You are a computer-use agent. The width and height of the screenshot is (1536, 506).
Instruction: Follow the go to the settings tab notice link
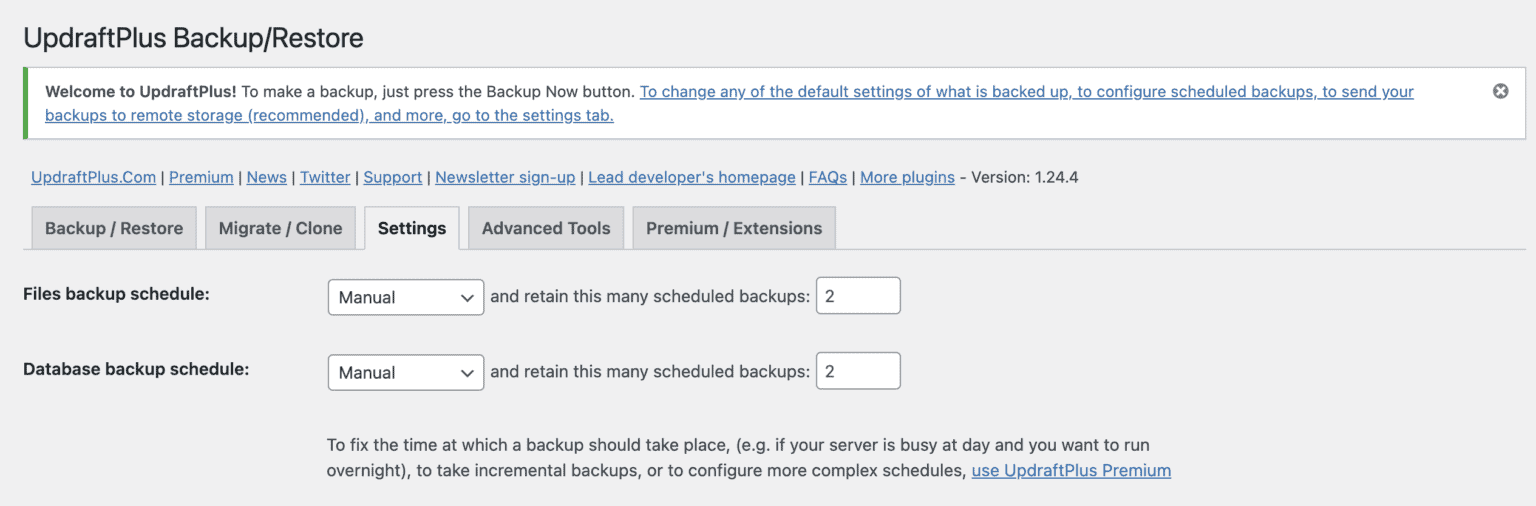pyautogui.click(x=728, y=103)
